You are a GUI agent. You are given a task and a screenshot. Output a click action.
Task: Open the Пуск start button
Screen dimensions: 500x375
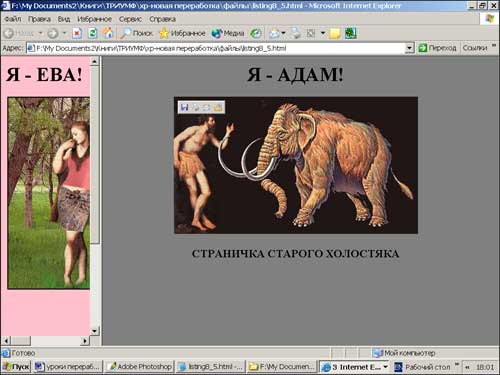pos(16,367)
